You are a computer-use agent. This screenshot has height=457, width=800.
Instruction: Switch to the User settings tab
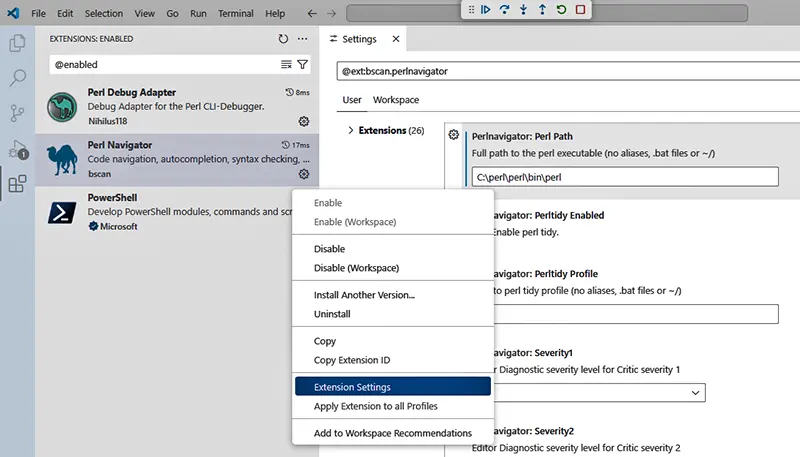click(x=352, y=100)
